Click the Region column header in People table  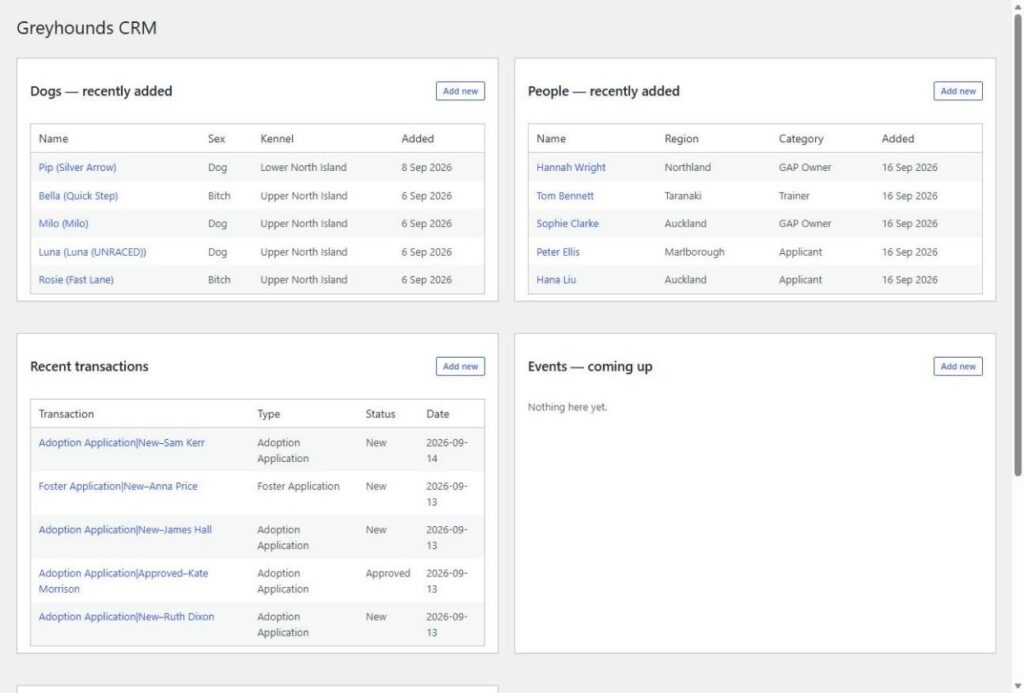681,138
